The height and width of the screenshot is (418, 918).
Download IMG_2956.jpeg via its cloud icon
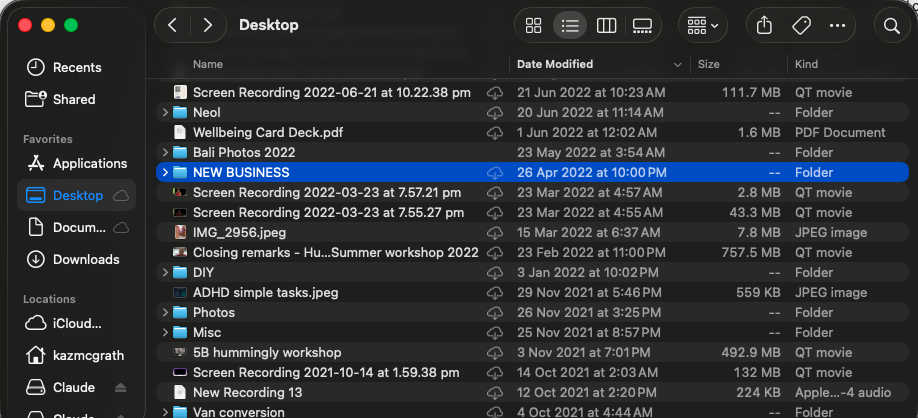495,233
